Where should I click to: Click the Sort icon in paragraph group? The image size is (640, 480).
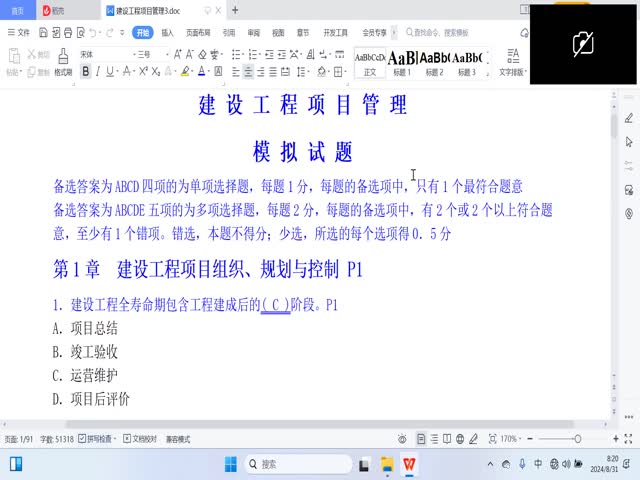click(x=311, y=54)
